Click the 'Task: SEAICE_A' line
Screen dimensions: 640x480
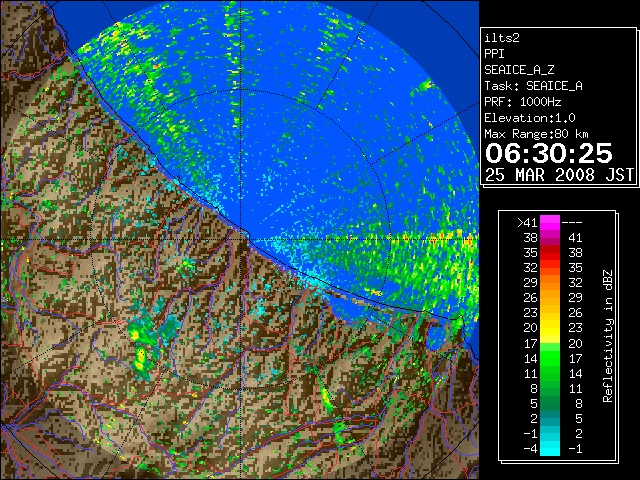click(x=533, y=86)
